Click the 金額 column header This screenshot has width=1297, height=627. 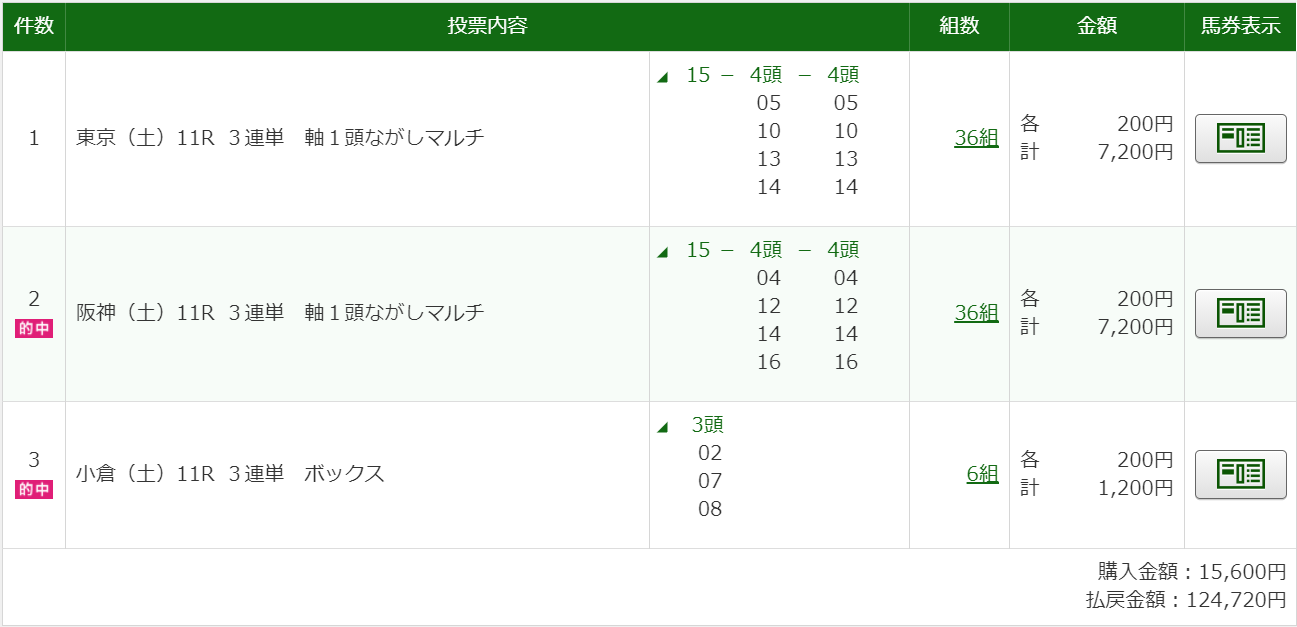[1097, 27]
